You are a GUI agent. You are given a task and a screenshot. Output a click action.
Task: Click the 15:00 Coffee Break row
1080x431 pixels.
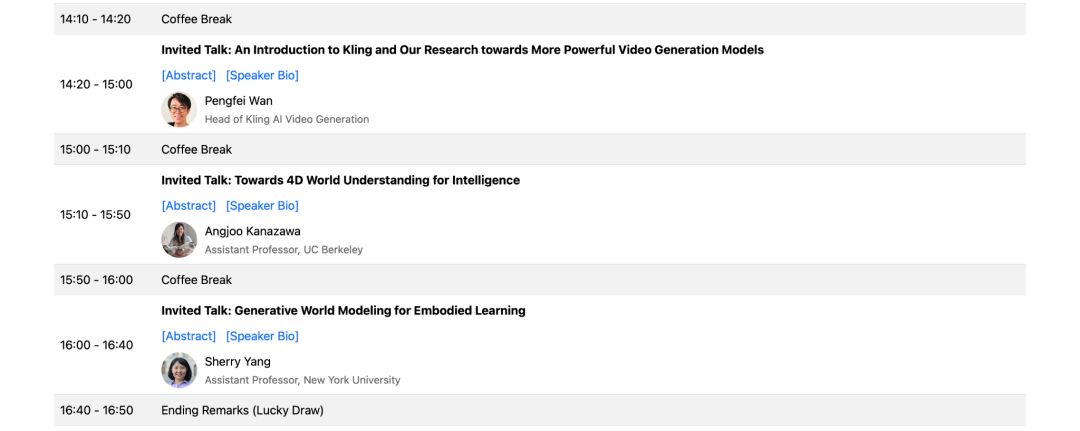[x=540, y=149]
